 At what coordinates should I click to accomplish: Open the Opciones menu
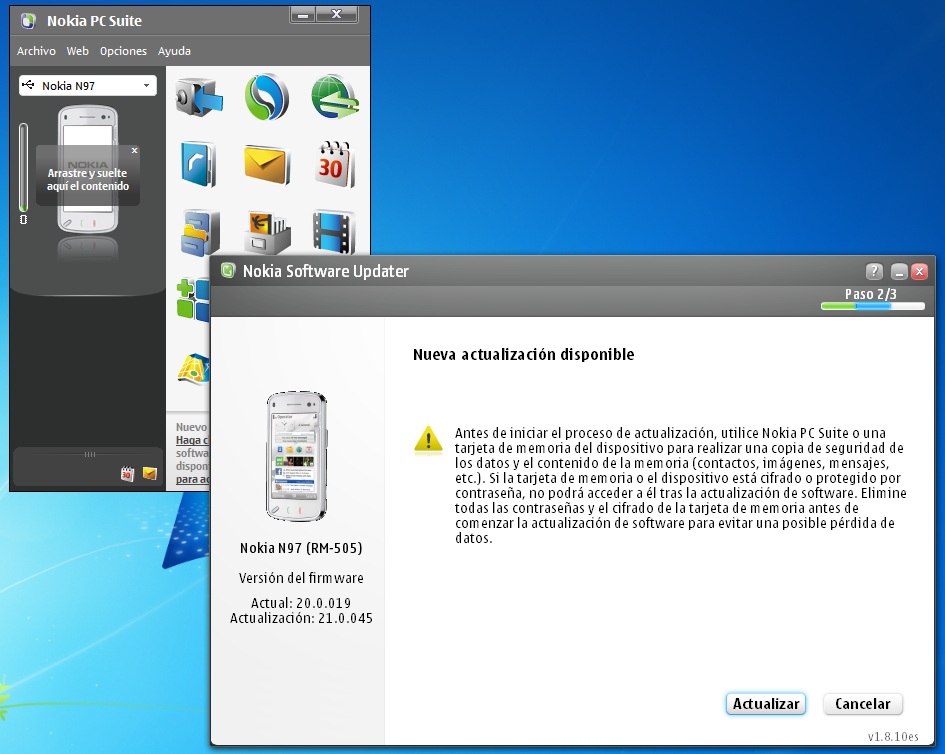(x=123, y=51)
